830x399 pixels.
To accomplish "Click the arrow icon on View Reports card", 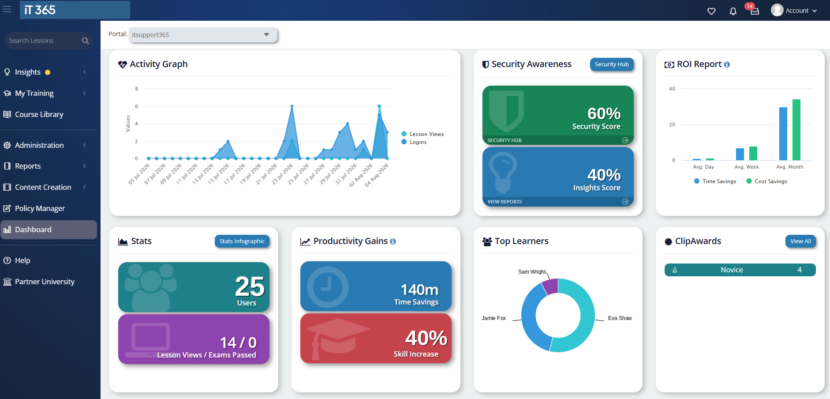I will [x=625, y=202].
